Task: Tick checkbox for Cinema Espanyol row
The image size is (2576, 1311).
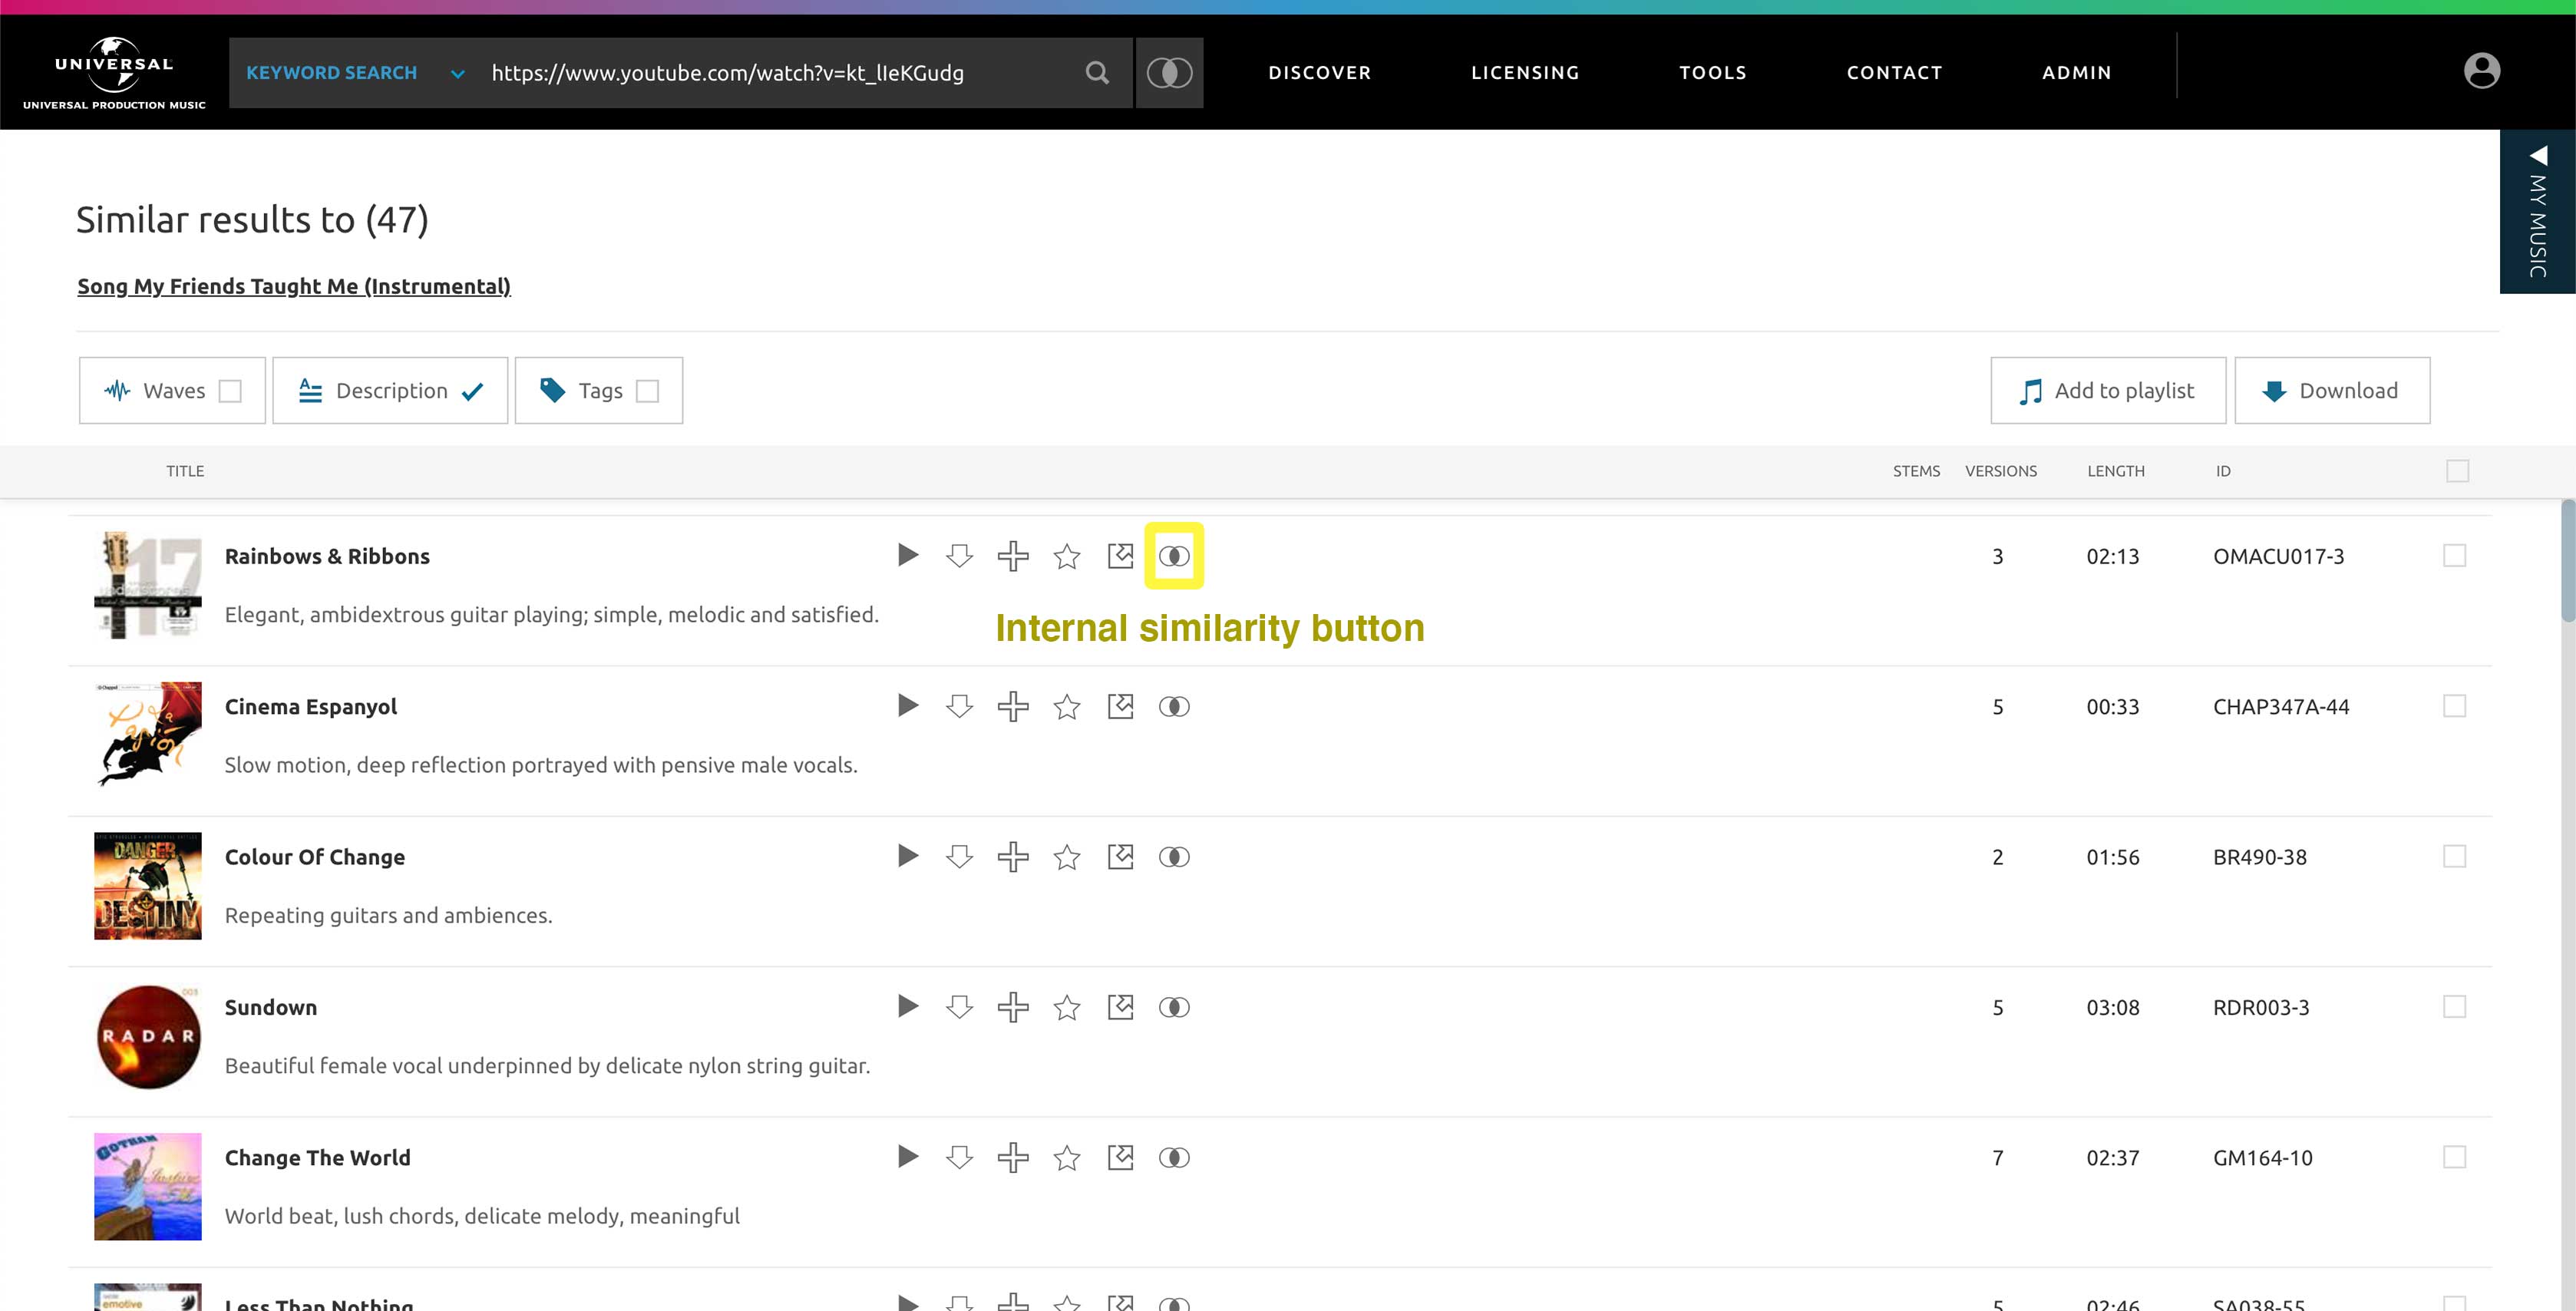Action: [x=2454, y=706]
